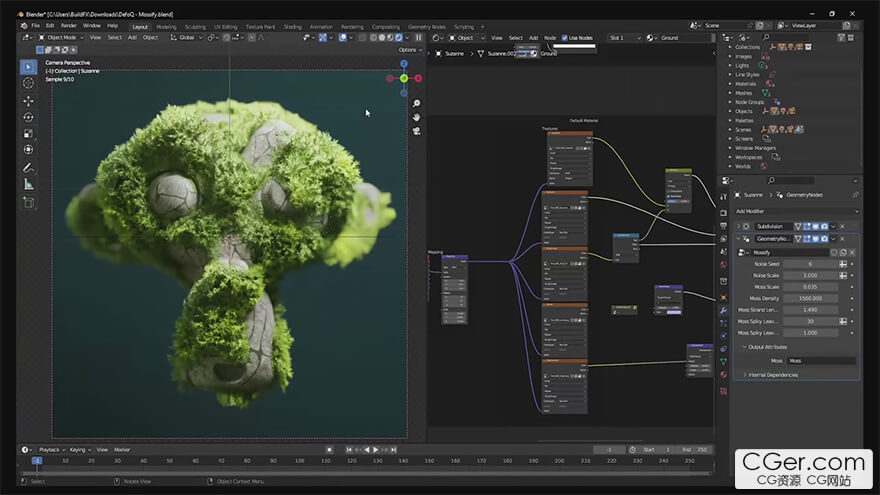This screenshot has width=880, height=495.
Task: Click the Scene name field
Action: click(724, 26)
